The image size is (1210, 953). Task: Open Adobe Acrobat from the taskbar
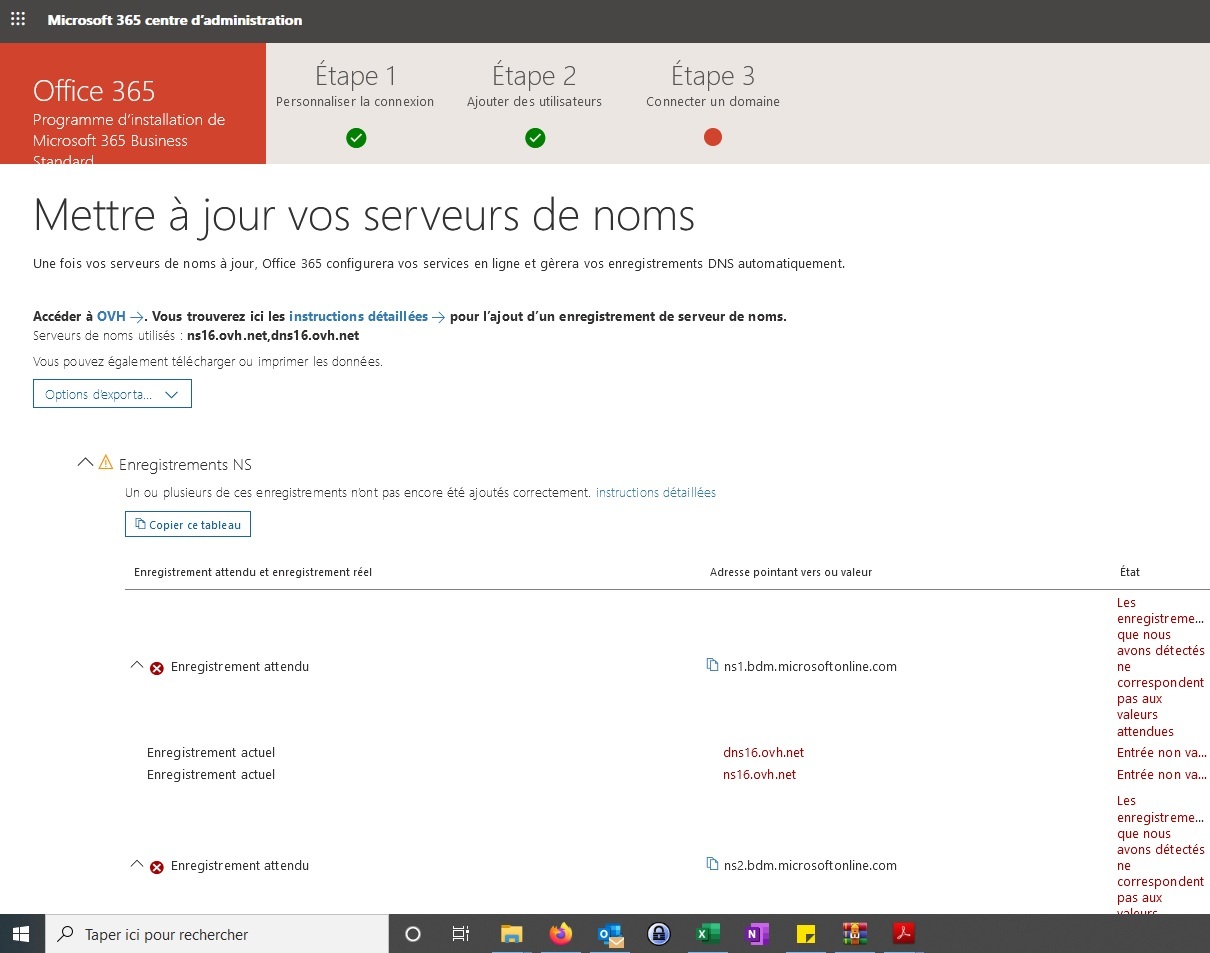coord(904,934)
